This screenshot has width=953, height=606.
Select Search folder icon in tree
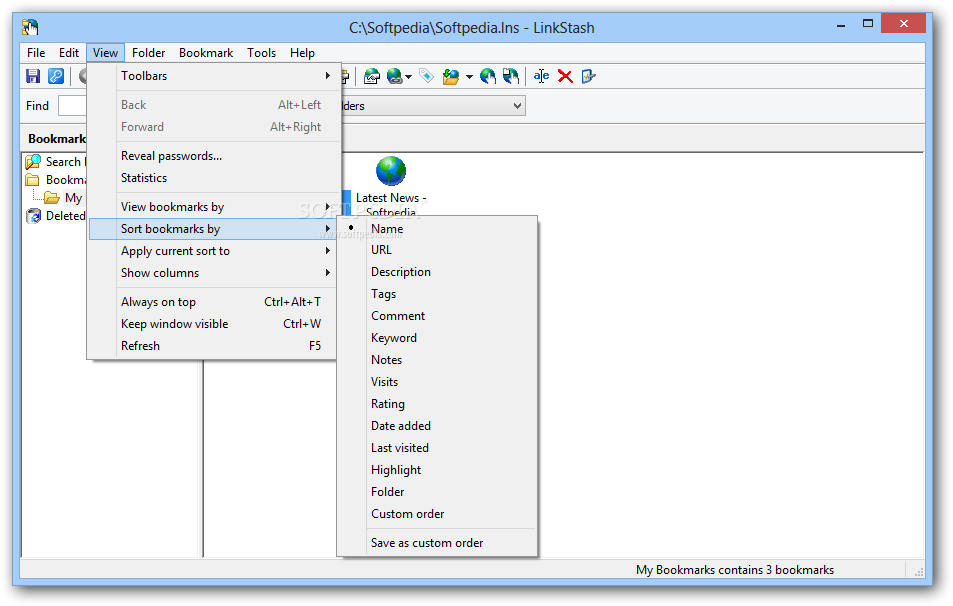click(33, 162)
